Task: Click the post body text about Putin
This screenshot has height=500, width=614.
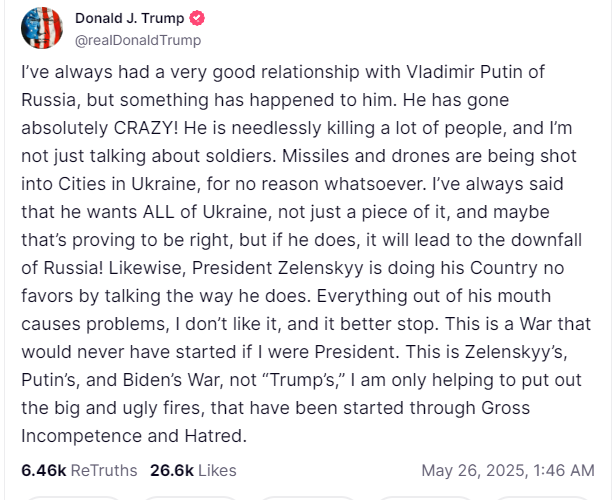Action: 305,254
